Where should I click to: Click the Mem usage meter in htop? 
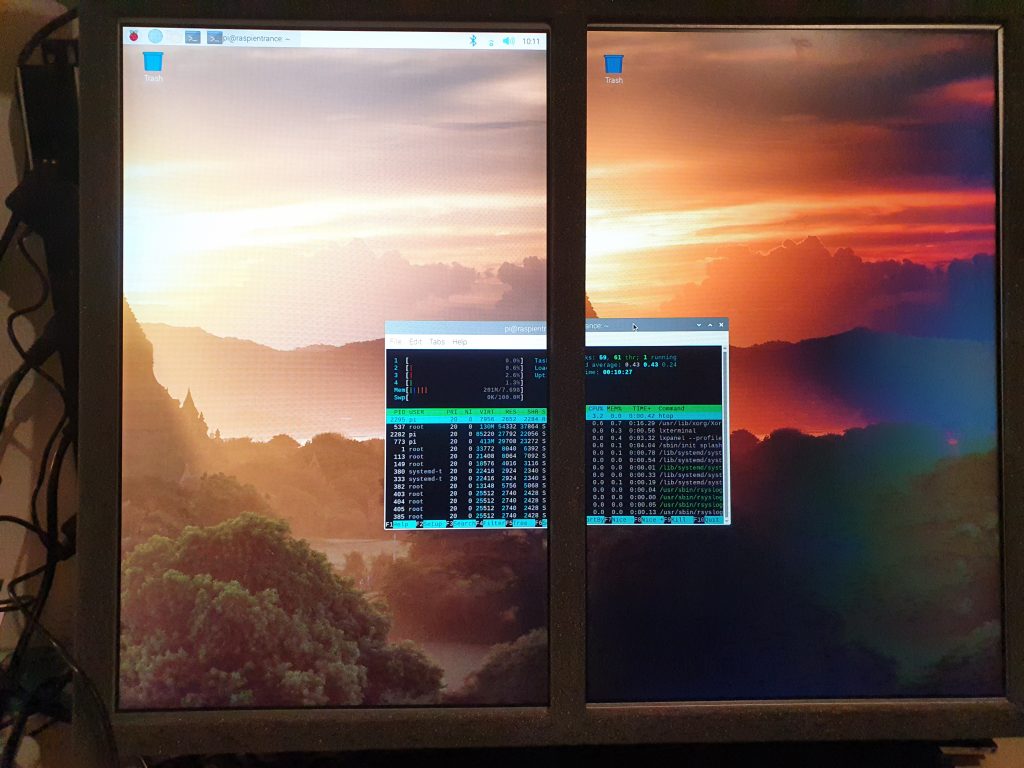coord(458,390)
